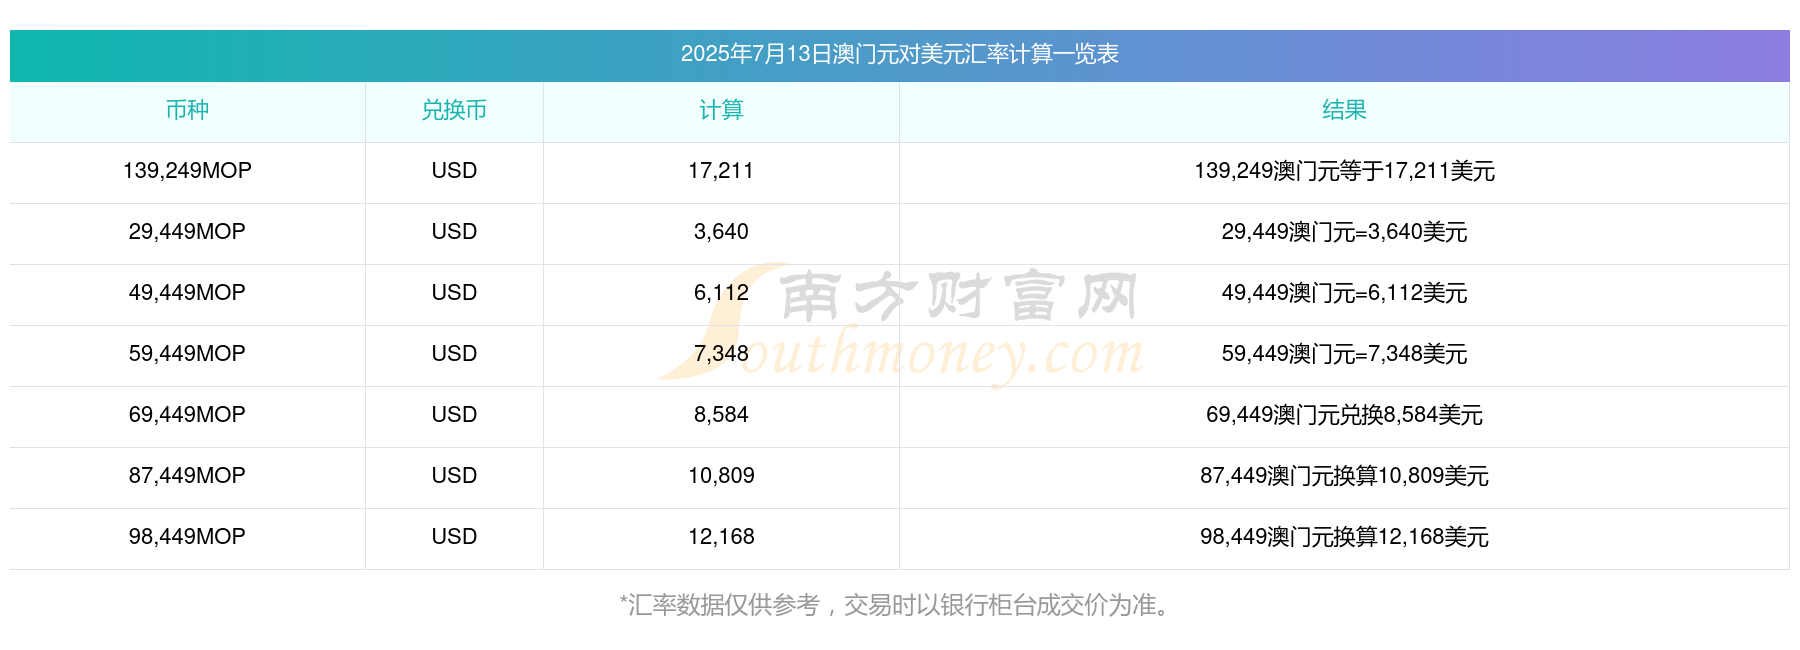Click USD in the 139,249MOP row

coord(454,171)
